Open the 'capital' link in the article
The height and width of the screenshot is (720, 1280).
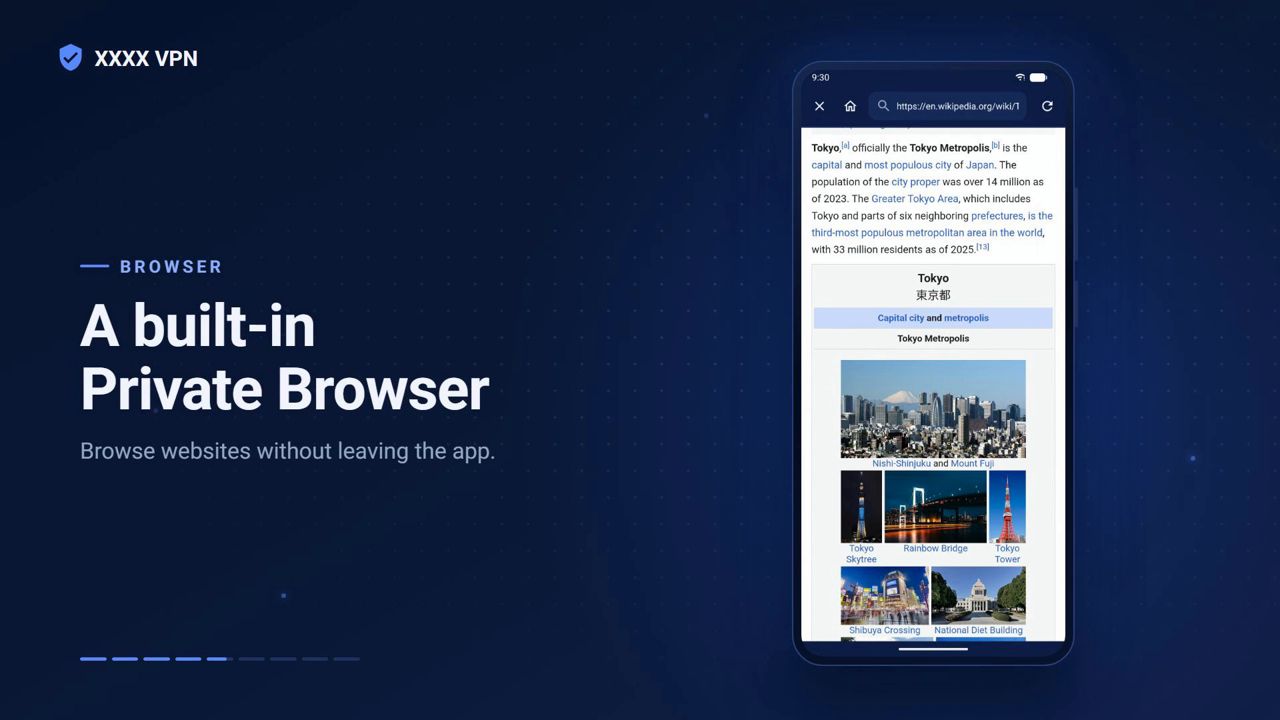(x=826, y=165)
